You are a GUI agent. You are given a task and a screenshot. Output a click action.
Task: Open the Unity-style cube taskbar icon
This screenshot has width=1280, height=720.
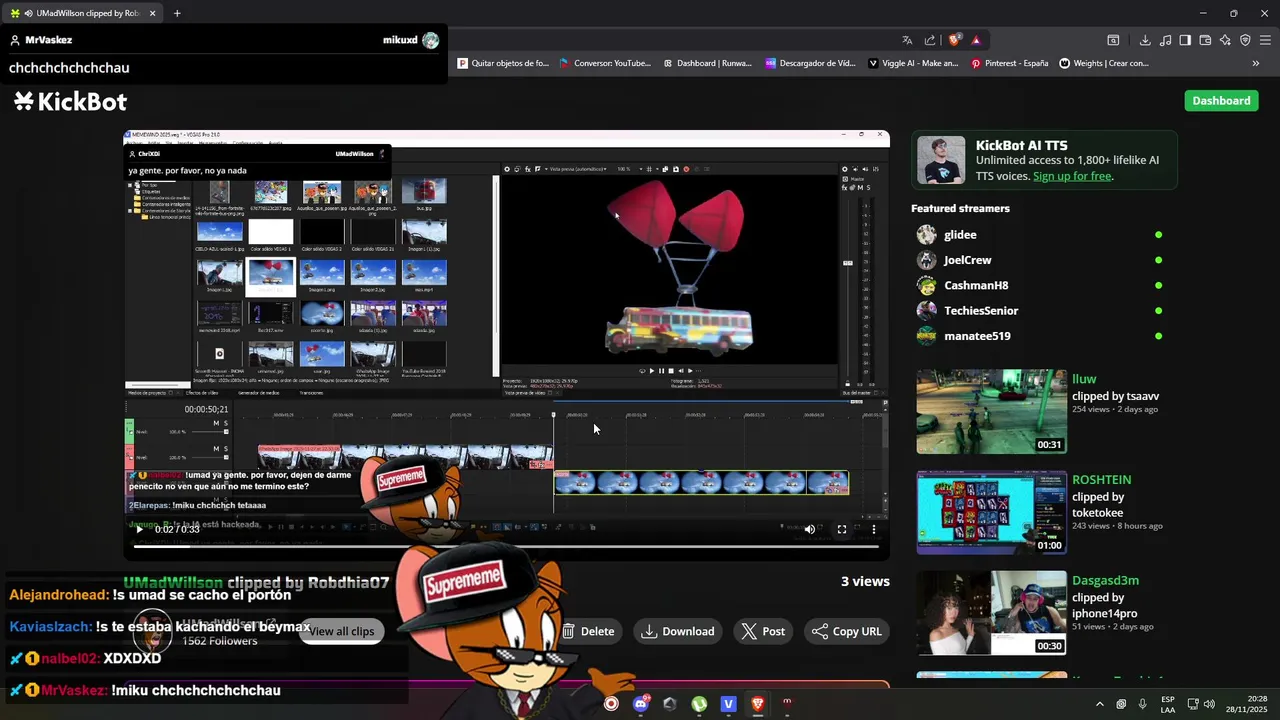click(670, 704)
